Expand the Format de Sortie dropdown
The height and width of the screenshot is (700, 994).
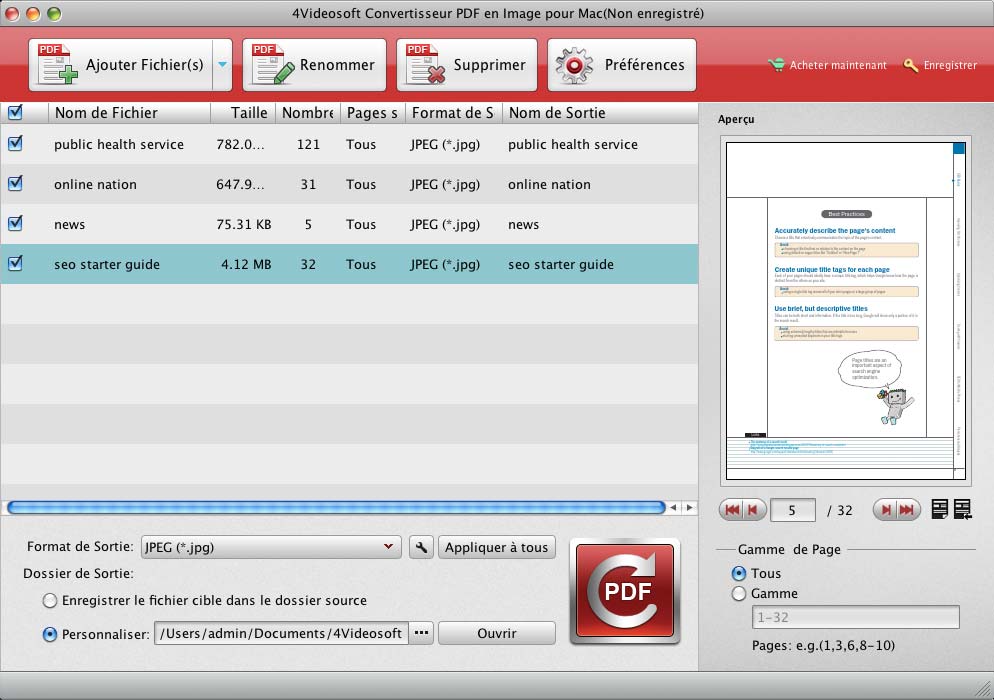click(x=388, y=547)
